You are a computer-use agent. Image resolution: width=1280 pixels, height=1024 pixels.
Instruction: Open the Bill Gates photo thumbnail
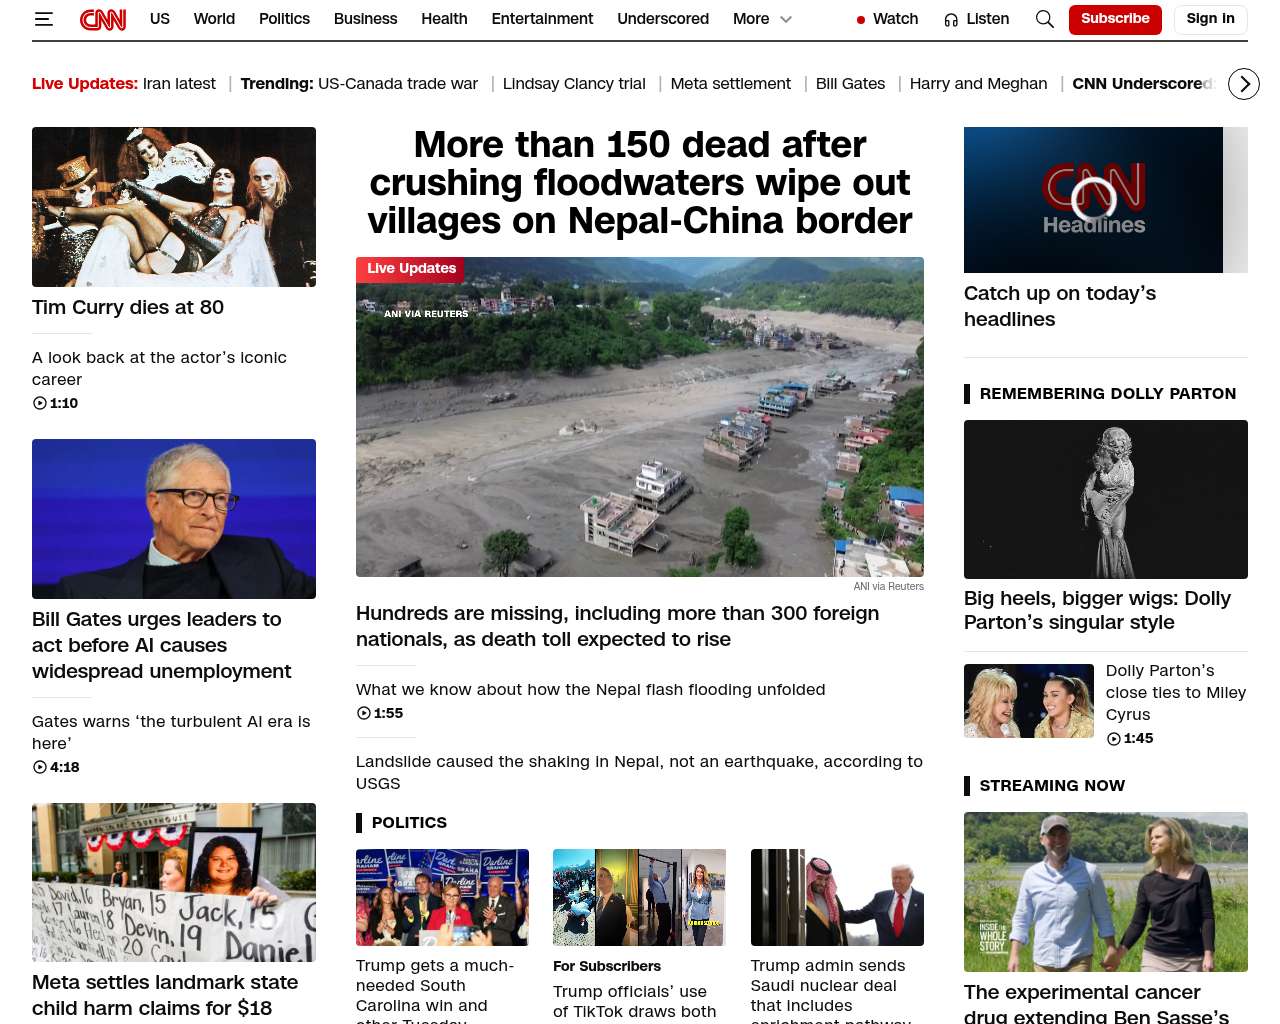coord(174,519)
